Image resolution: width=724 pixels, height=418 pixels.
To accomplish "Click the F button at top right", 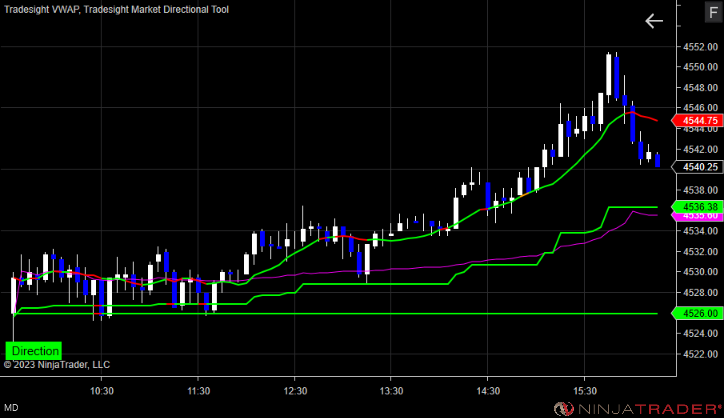I will (713, 12).
